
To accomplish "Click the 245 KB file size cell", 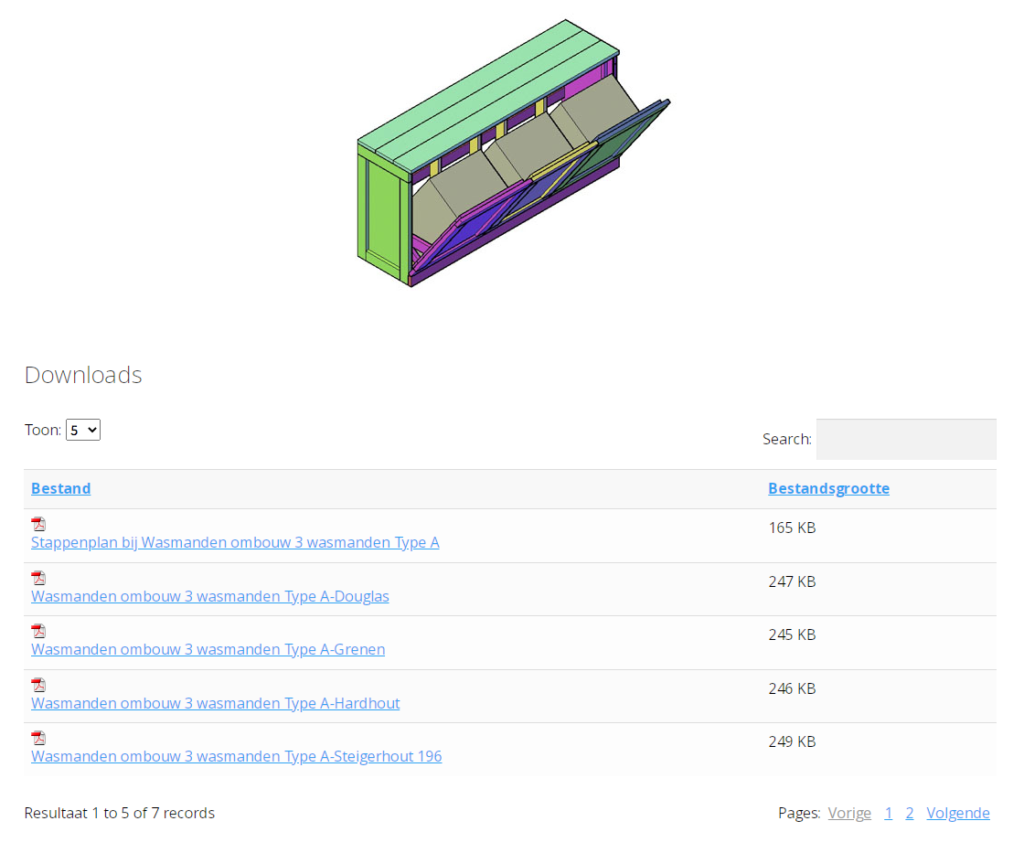I will click(x=792, y=635).
